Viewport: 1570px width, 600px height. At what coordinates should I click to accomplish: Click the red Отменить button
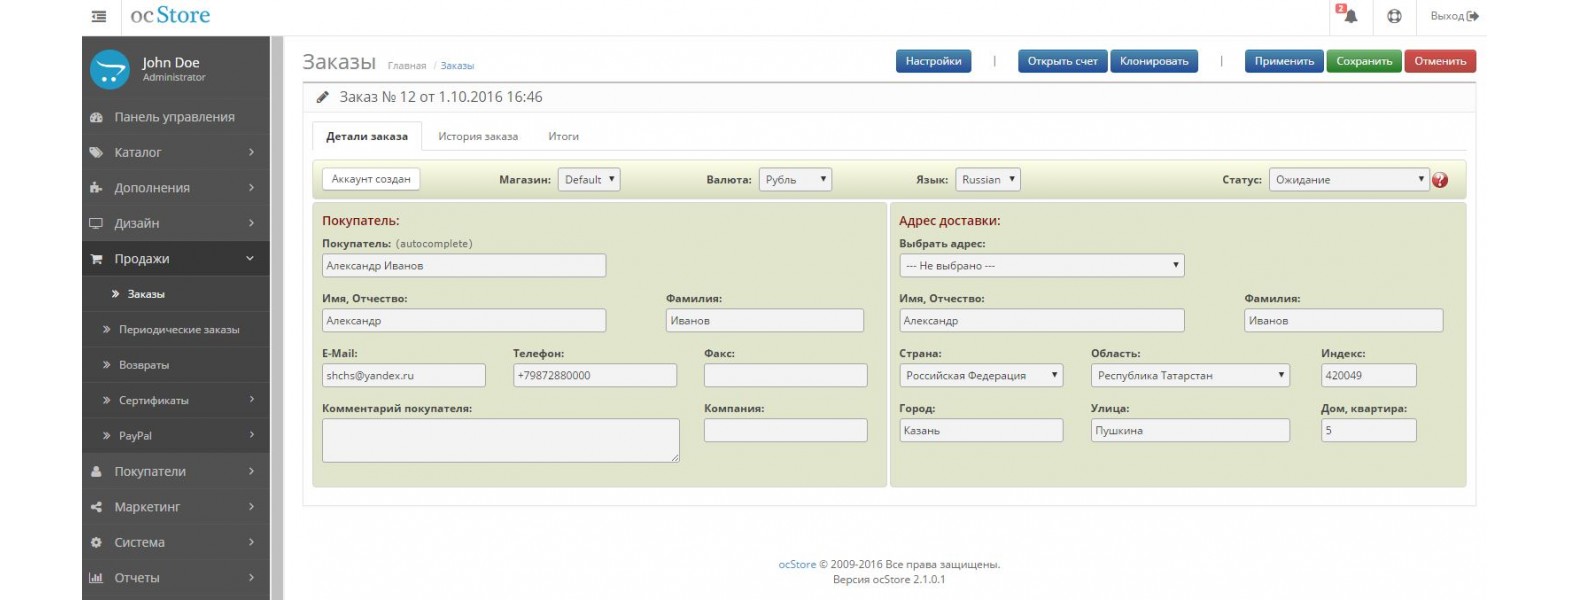[1440, 61]
